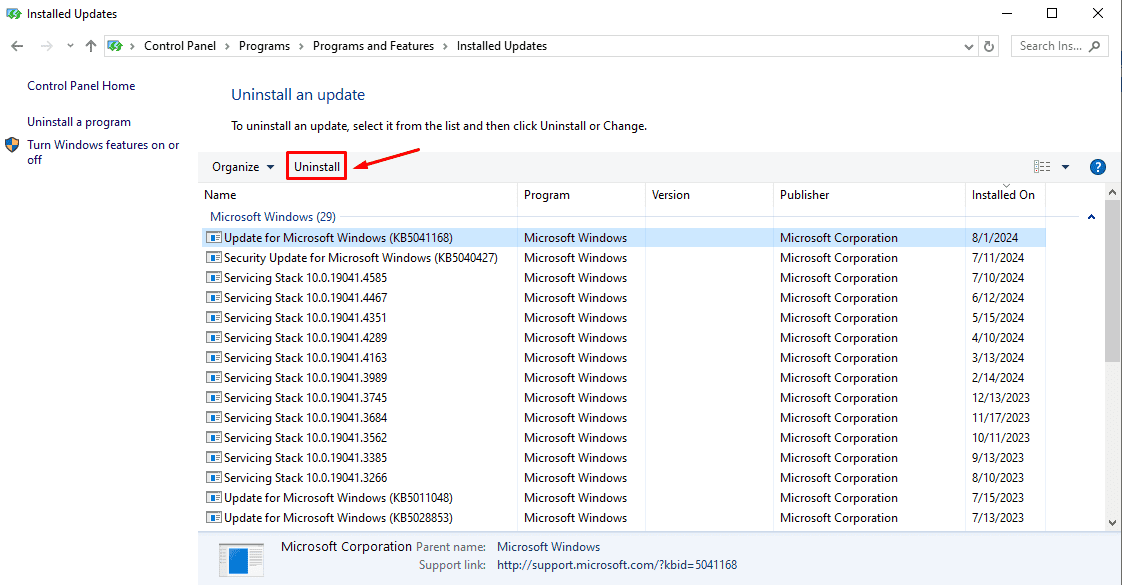The image size is (1122, 585).
Task: Open Control Panel Home link
Action: pos(81,86)
